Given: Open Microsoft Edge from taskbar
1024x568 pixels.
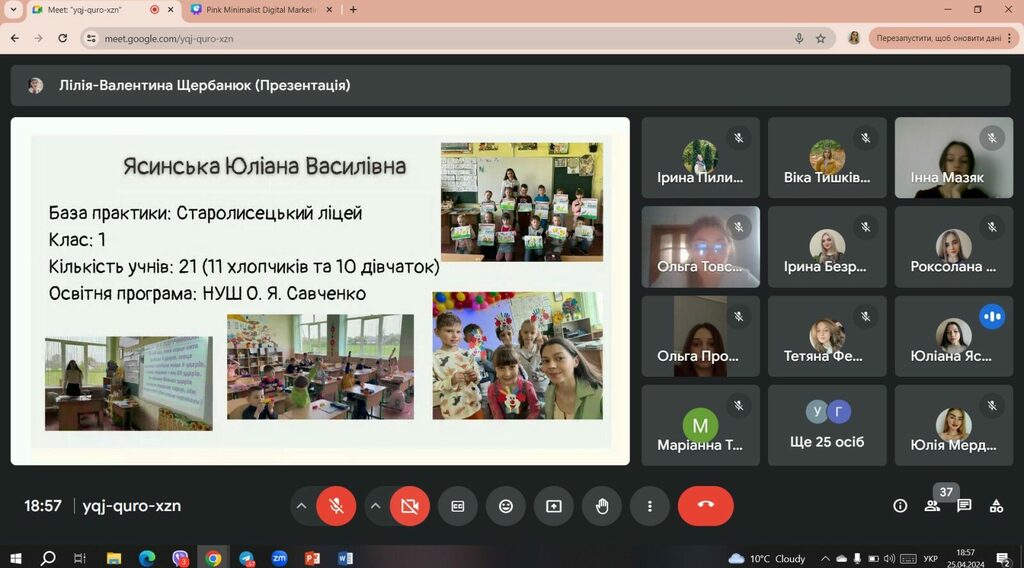Looking at the screenshot, I should coord(147,558).
